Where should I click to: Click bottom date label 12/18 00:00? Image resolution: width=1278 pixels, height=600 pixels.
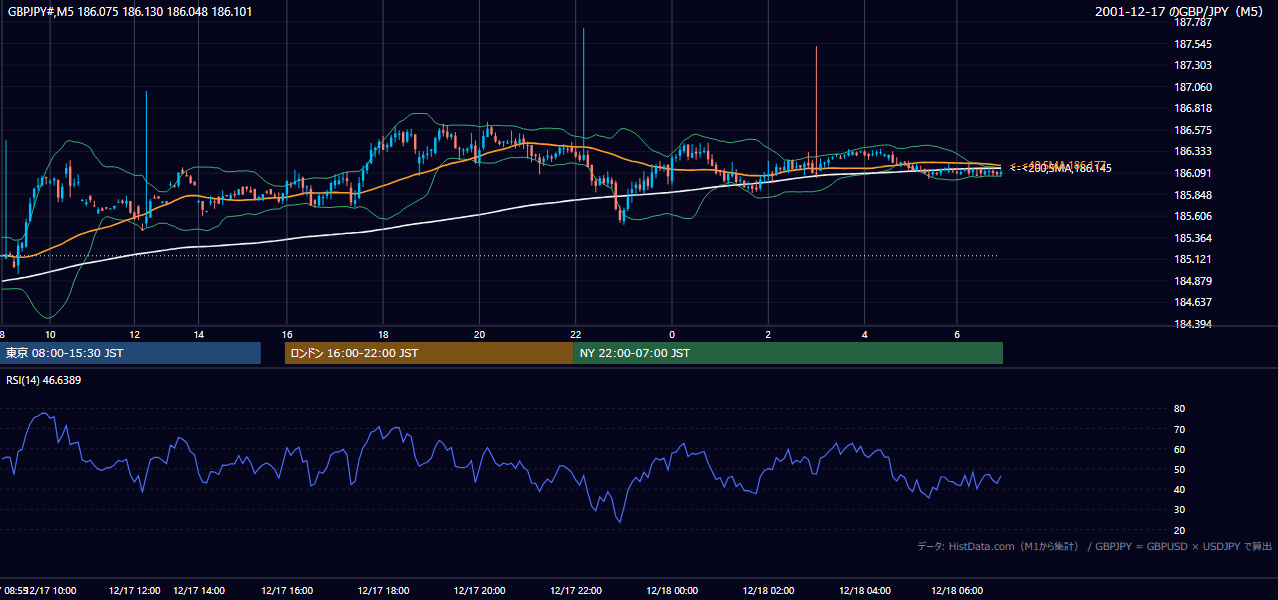click(x=672, y=590)
